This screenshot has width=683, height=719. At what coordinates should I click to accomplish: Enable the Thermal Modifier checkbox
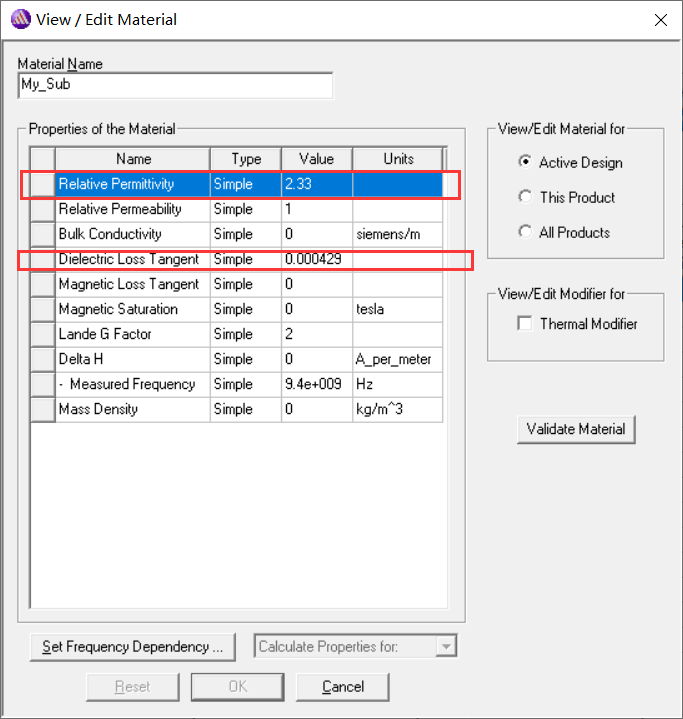[x=524, y=323]
